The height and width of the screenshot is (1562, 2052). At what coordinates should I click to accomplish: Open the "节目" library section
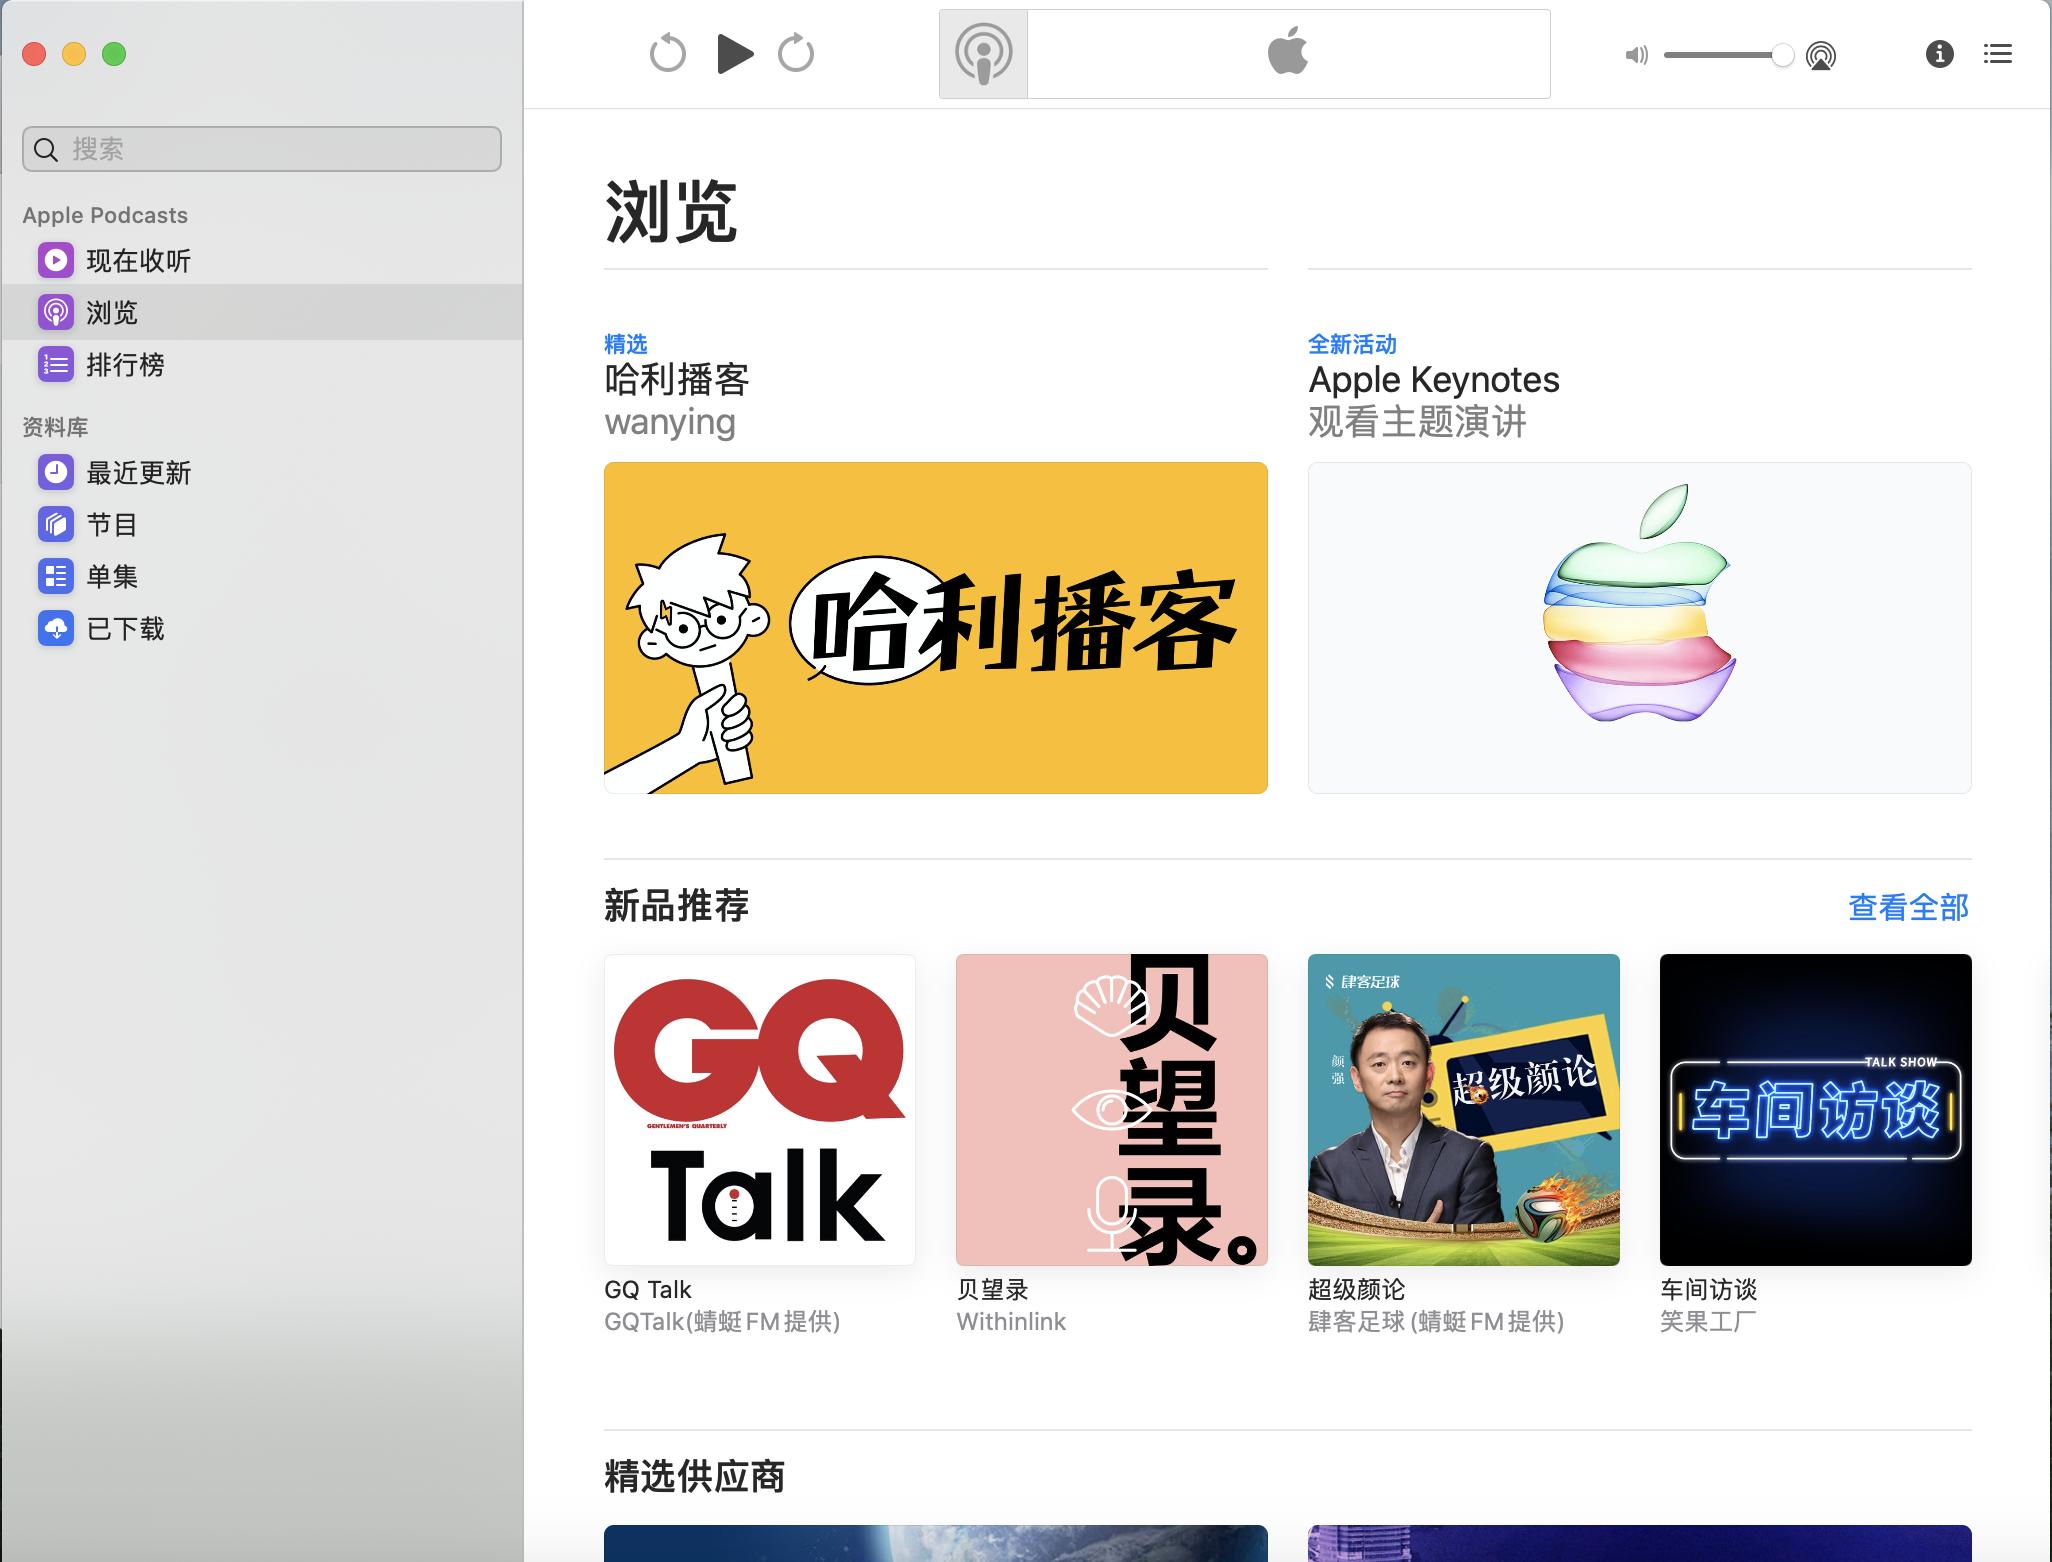click(110, 524)
